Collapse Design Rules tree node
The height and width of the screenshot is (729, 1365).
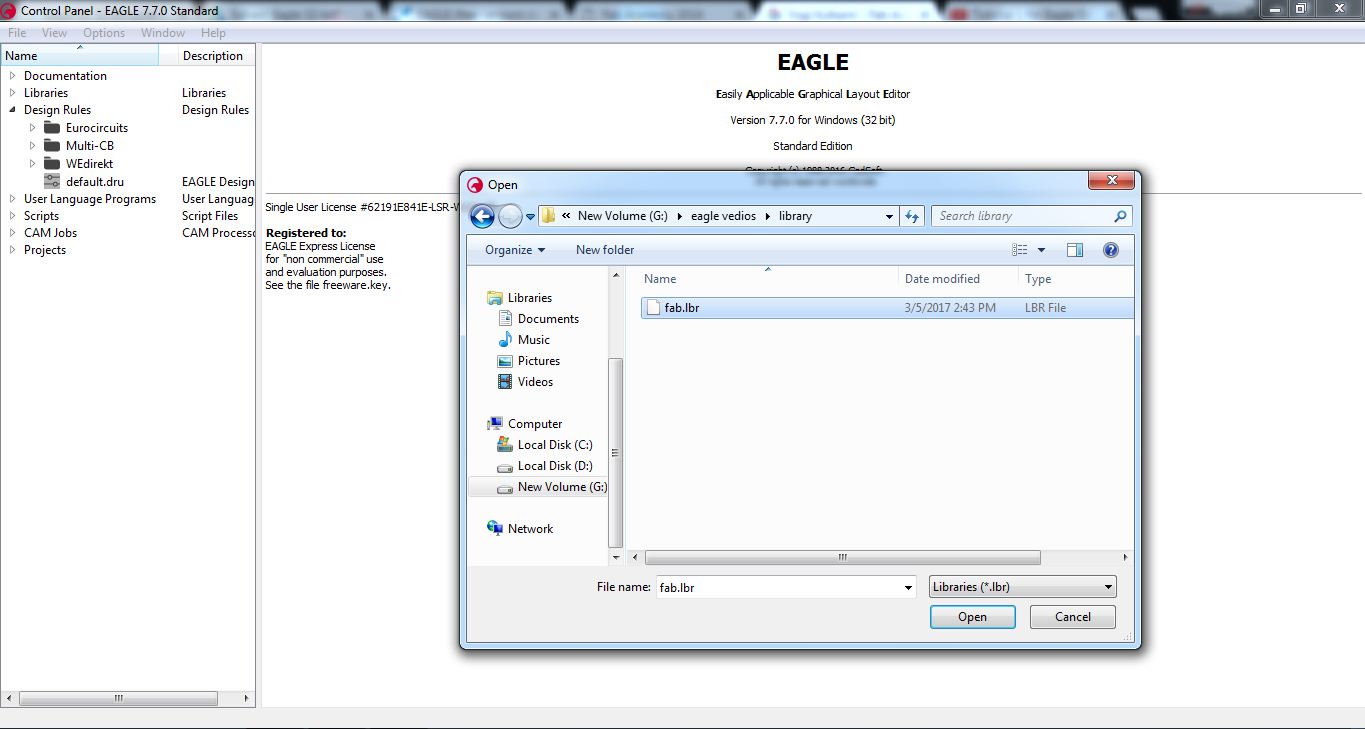coord(12,110)
